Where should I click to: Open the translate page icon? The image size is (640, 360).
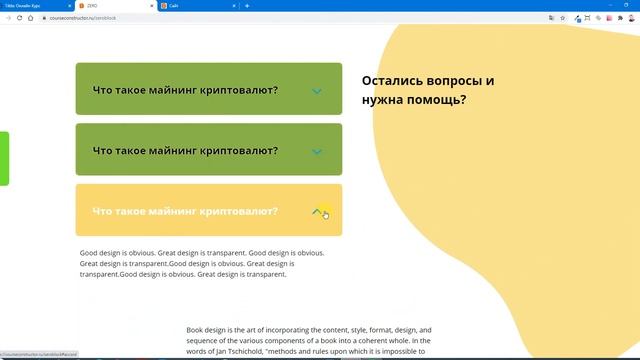551,18
